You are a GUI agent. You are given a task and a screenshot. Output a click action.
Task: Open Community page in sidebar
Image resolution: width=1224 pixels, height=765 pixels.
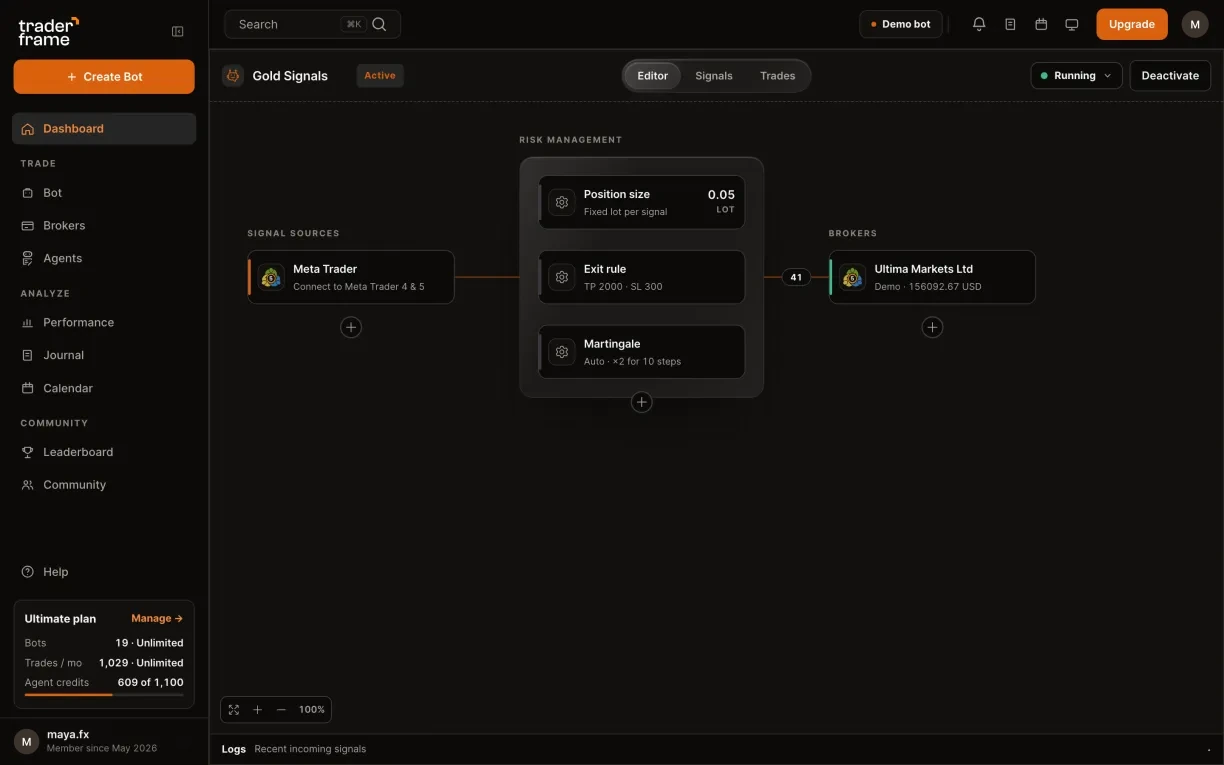(104, 485)
